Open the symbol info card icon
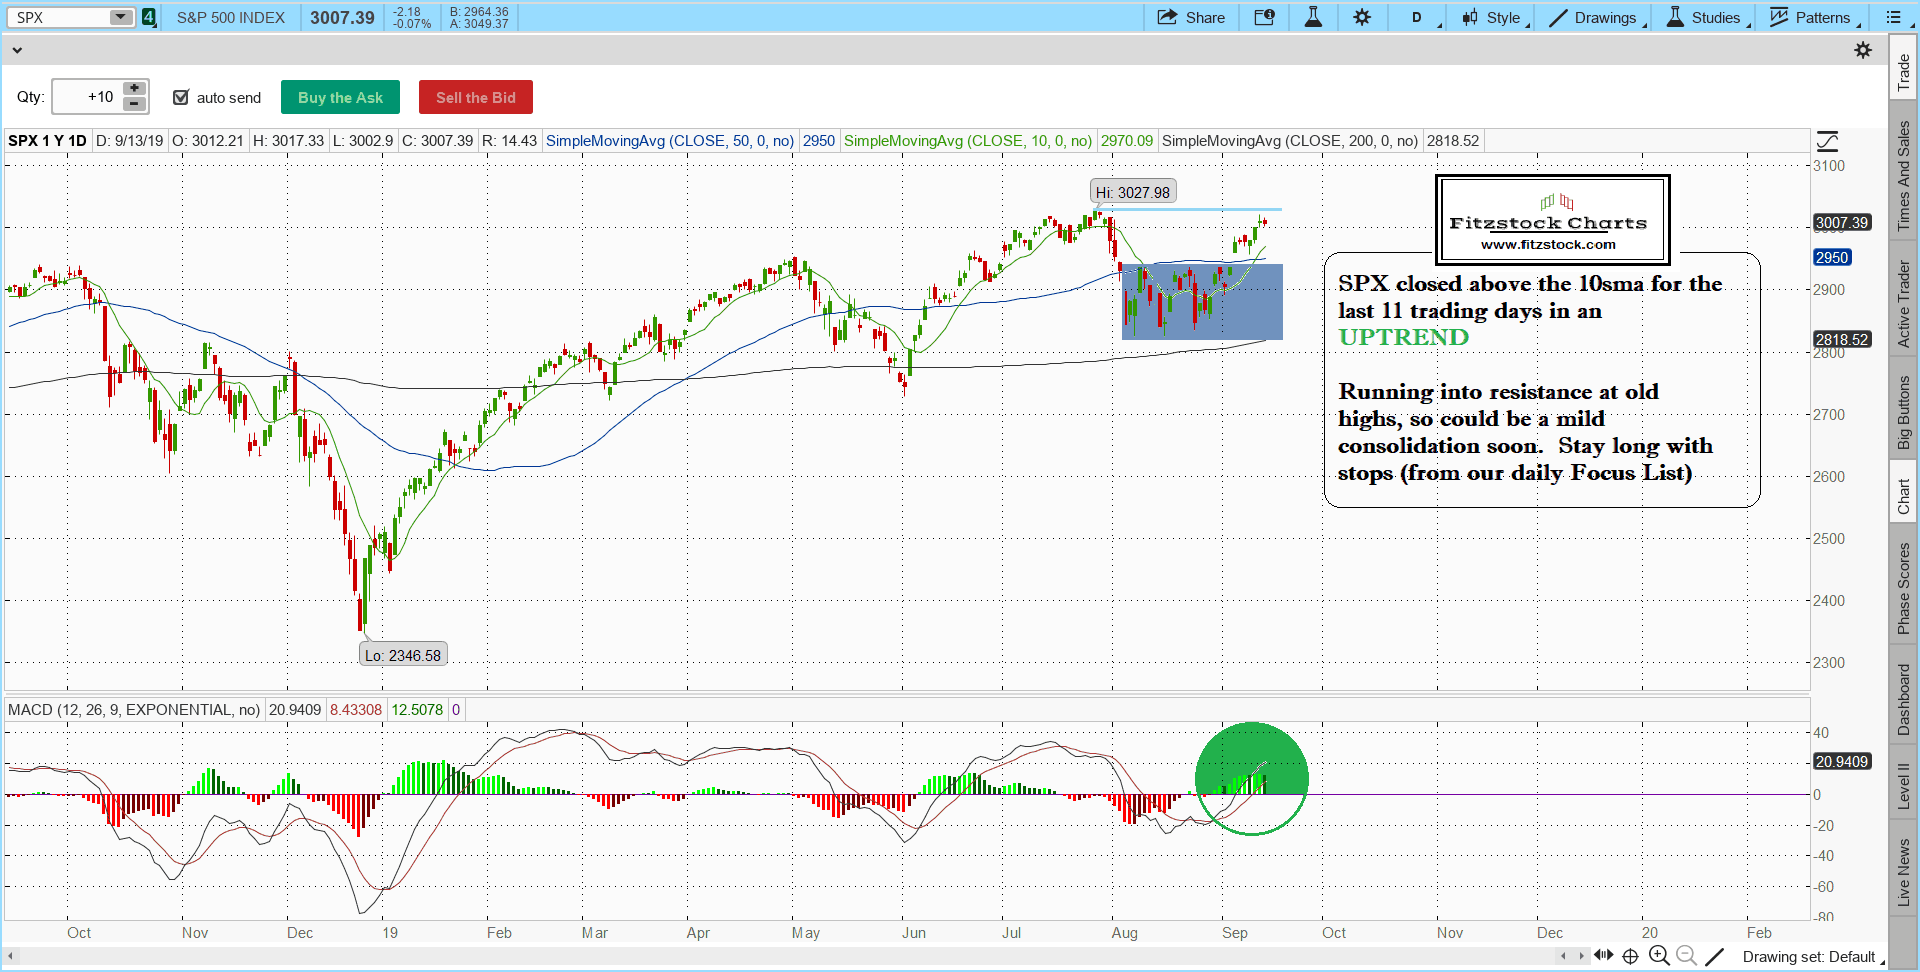 pos(1264,17)
